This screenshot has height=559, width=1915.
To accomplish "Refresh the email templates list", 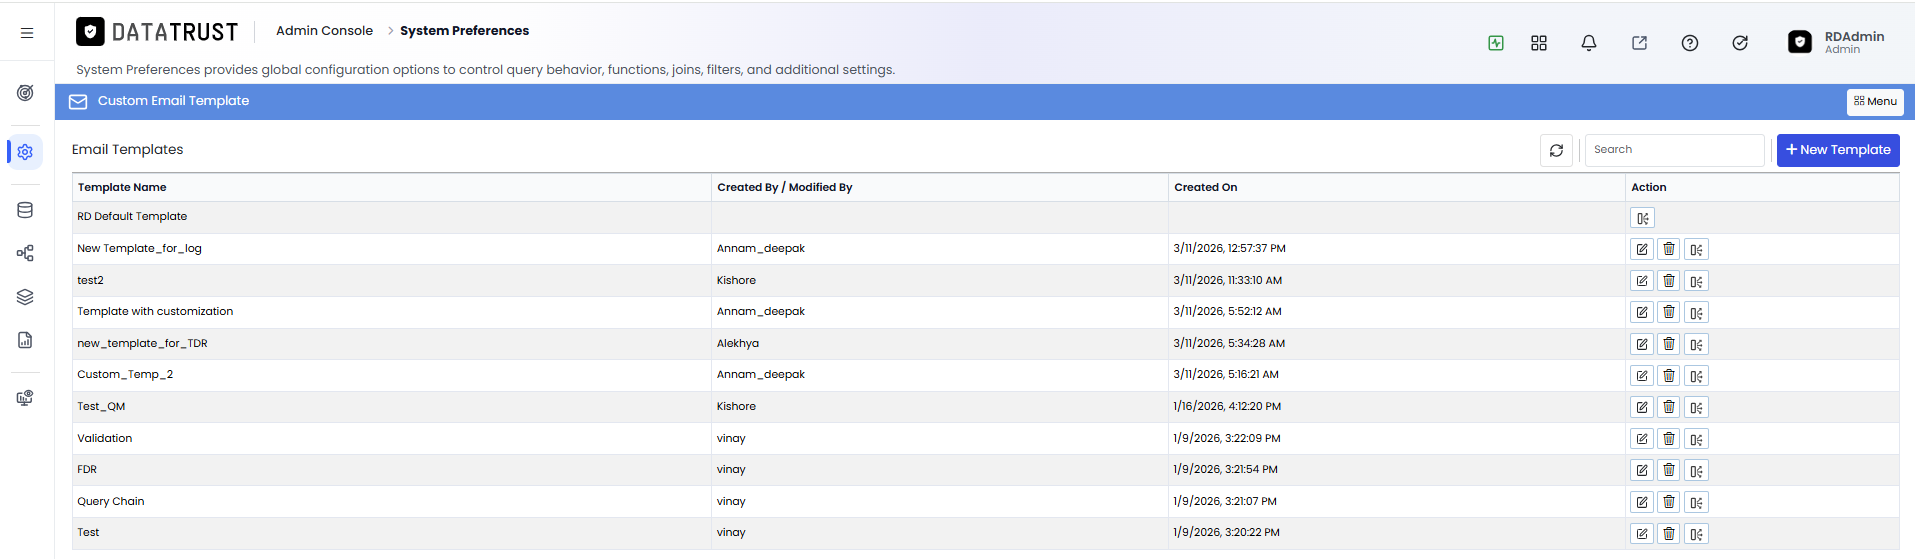I will 1556,150.
